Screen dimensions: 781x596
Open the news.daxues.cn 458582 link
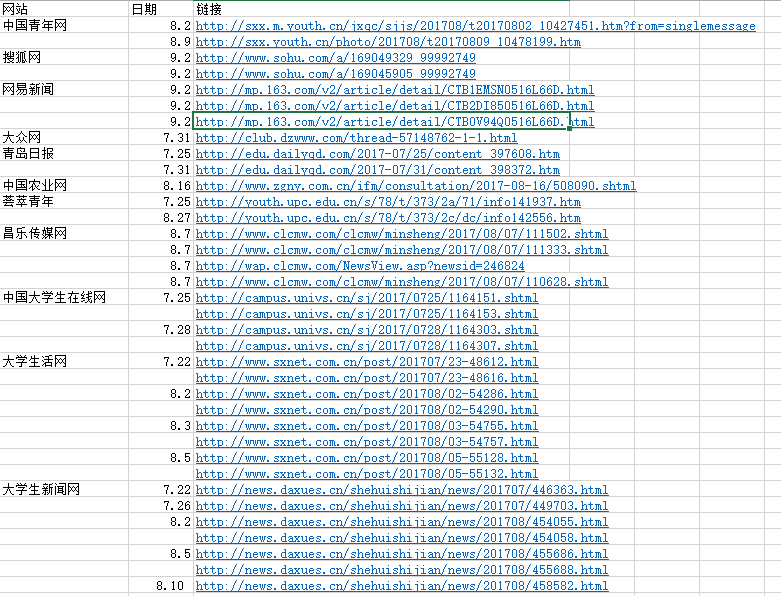click(x=401, y=586)
